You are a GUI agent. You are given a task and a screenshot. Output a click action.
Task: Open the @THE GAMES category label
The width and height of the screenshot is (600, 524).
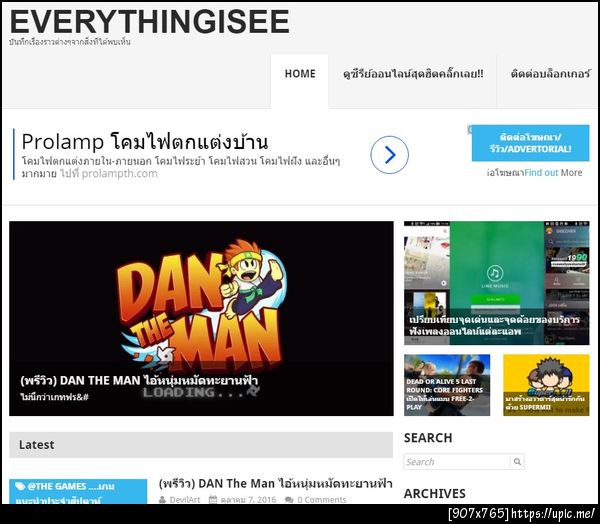[x=78, y=492]
